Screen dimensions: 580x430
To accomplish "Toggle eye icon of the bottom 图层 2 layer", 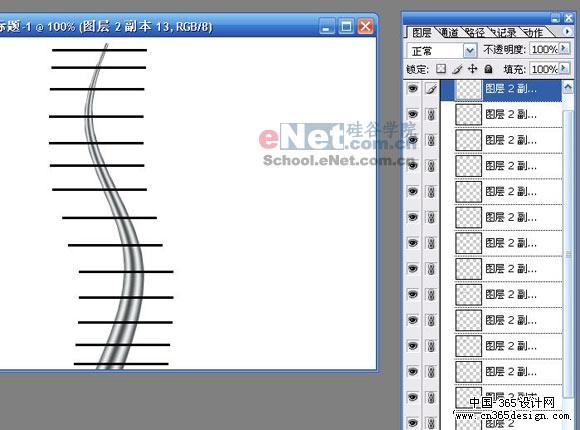I will [x=413, y=423].
